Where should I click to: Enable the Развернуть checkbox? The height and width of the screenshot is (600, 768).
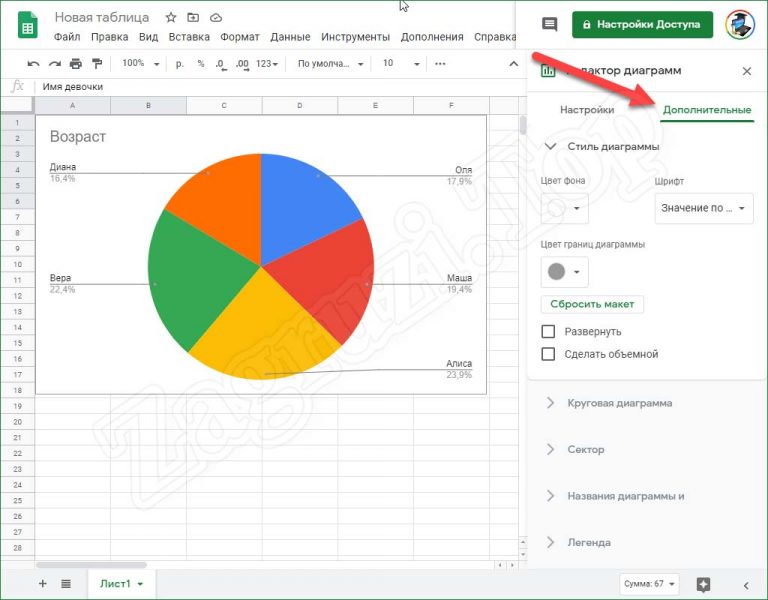point(548,332)
